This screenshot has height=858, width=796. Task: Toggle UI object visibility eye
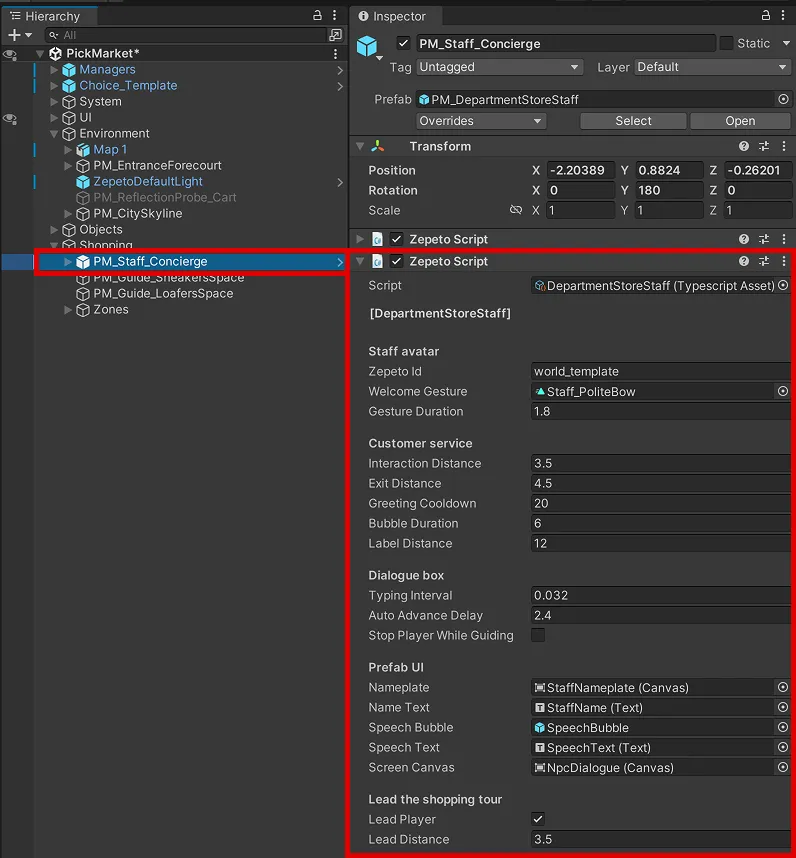[x=10, y=118]
